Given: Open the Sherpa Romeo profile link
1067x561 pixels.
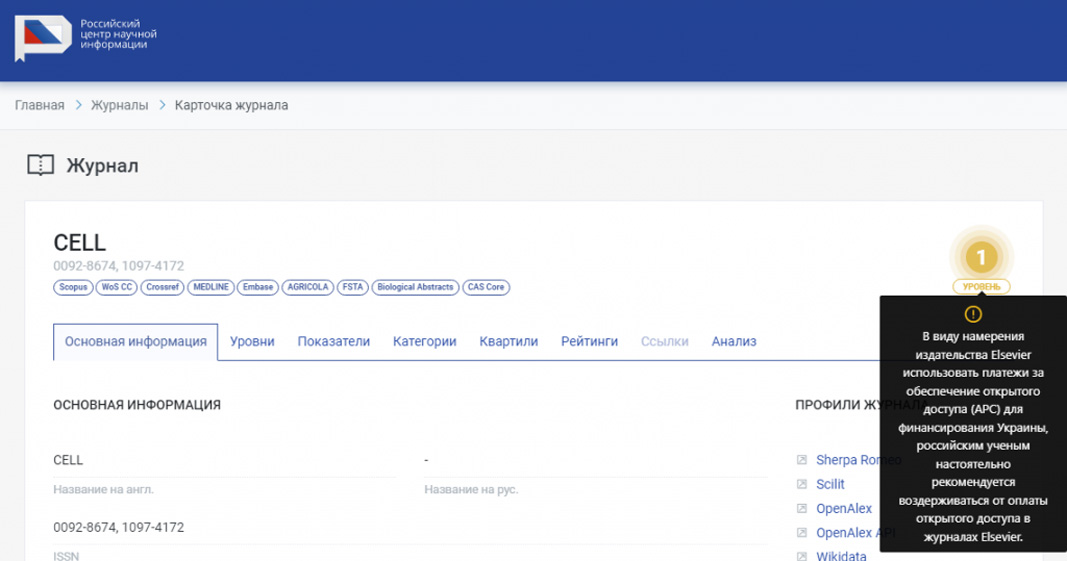Looking at the screenshot, I should click(x=858, y=460).
